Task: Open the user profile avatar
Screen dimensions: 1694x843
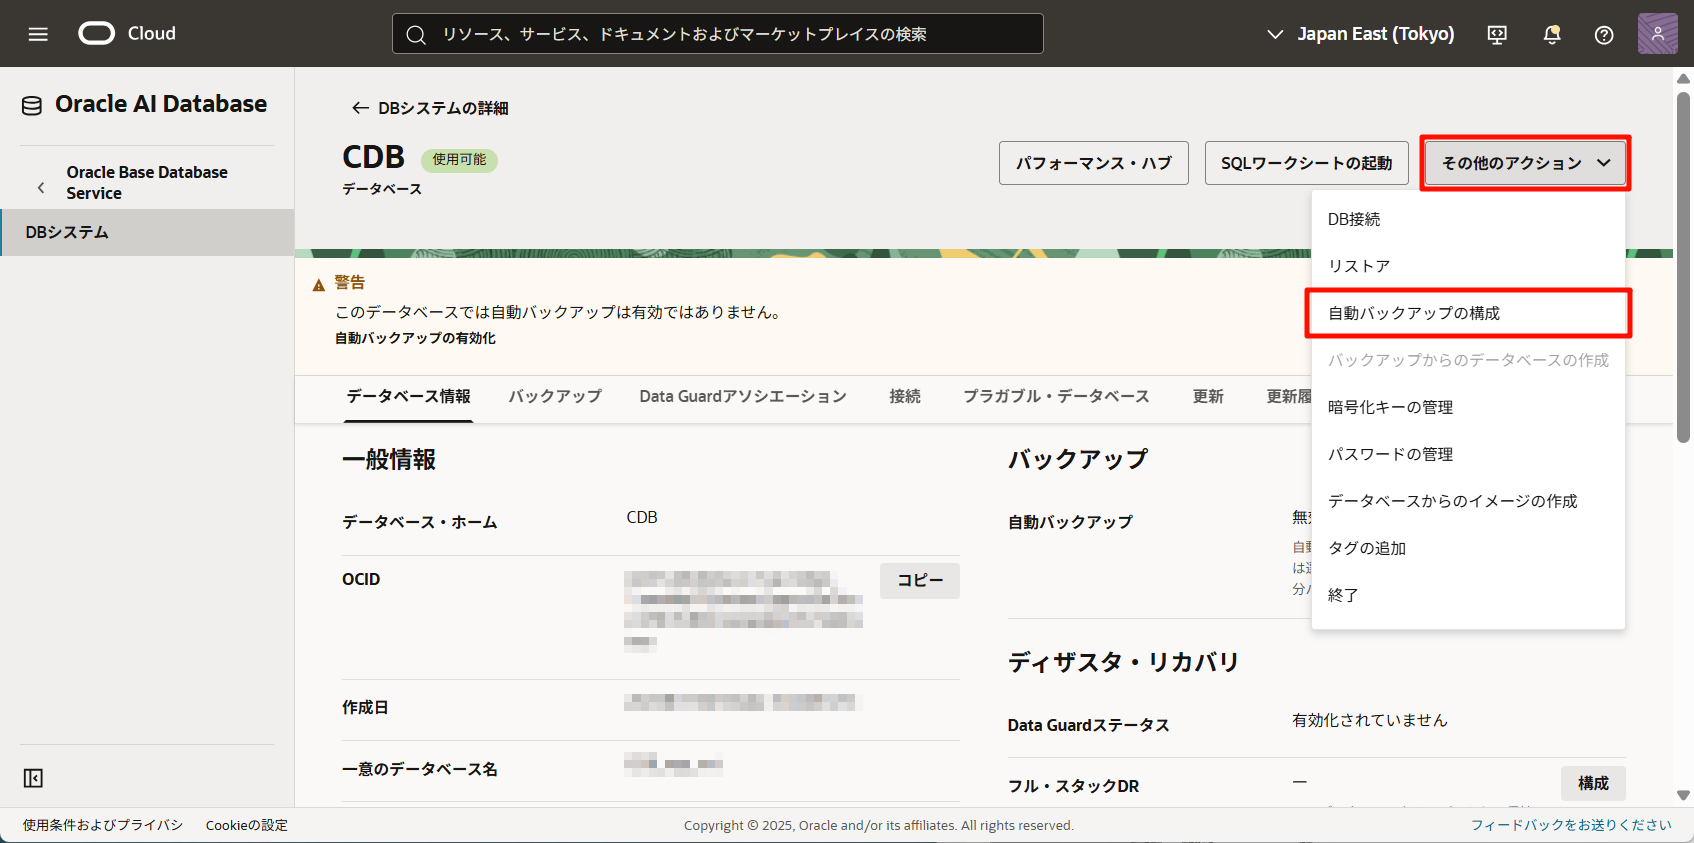Action: pyautogui.click(x=1657, y=34)
